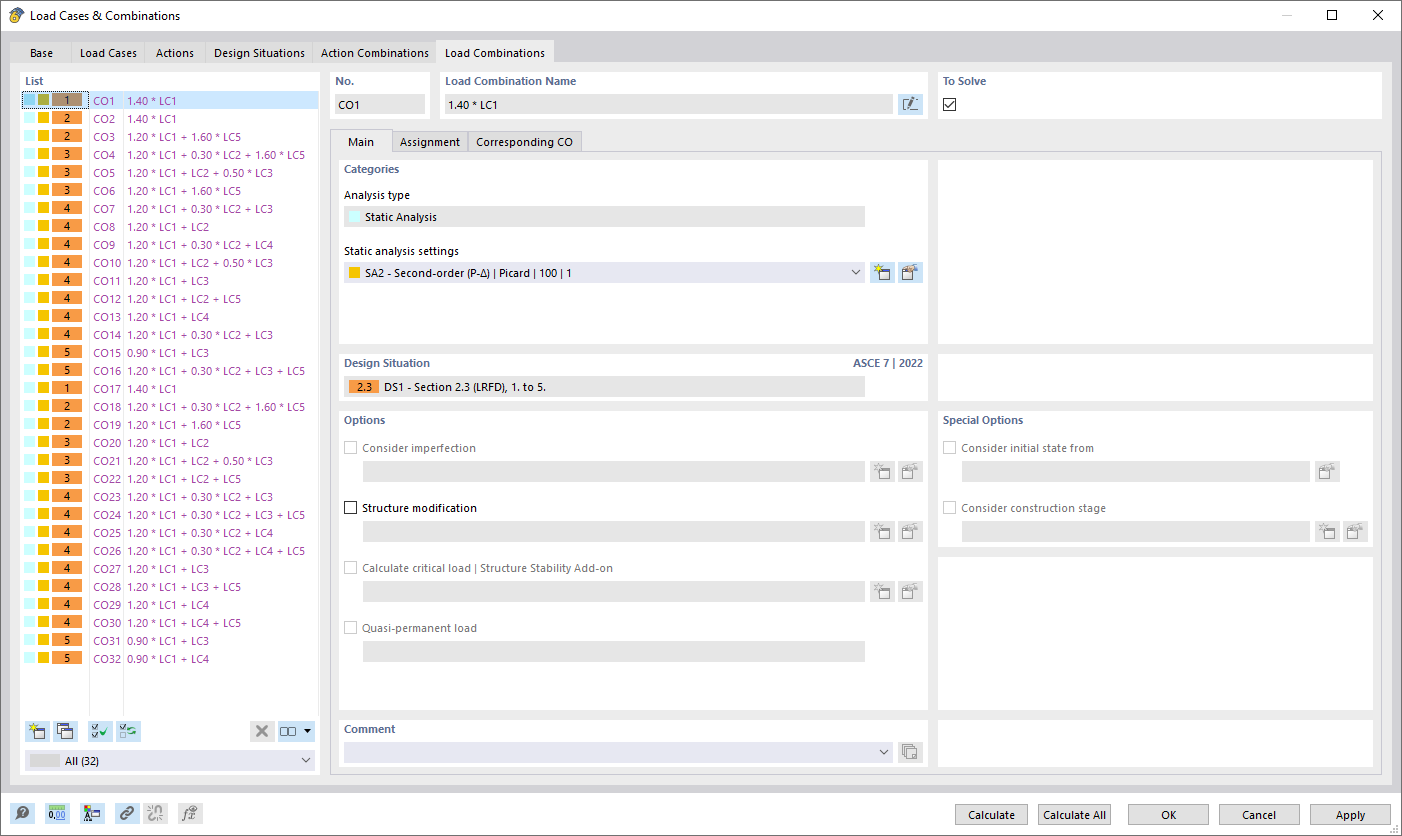Open the units and decimal places settings
Viewport: 1402px width, 836px height.
pos(57,813)
